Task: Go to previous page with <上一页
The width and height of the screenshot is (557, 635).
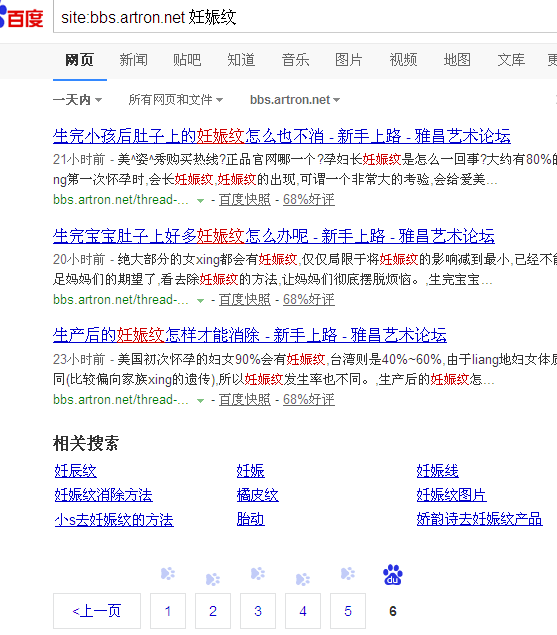Action: [x=97, y=611]
